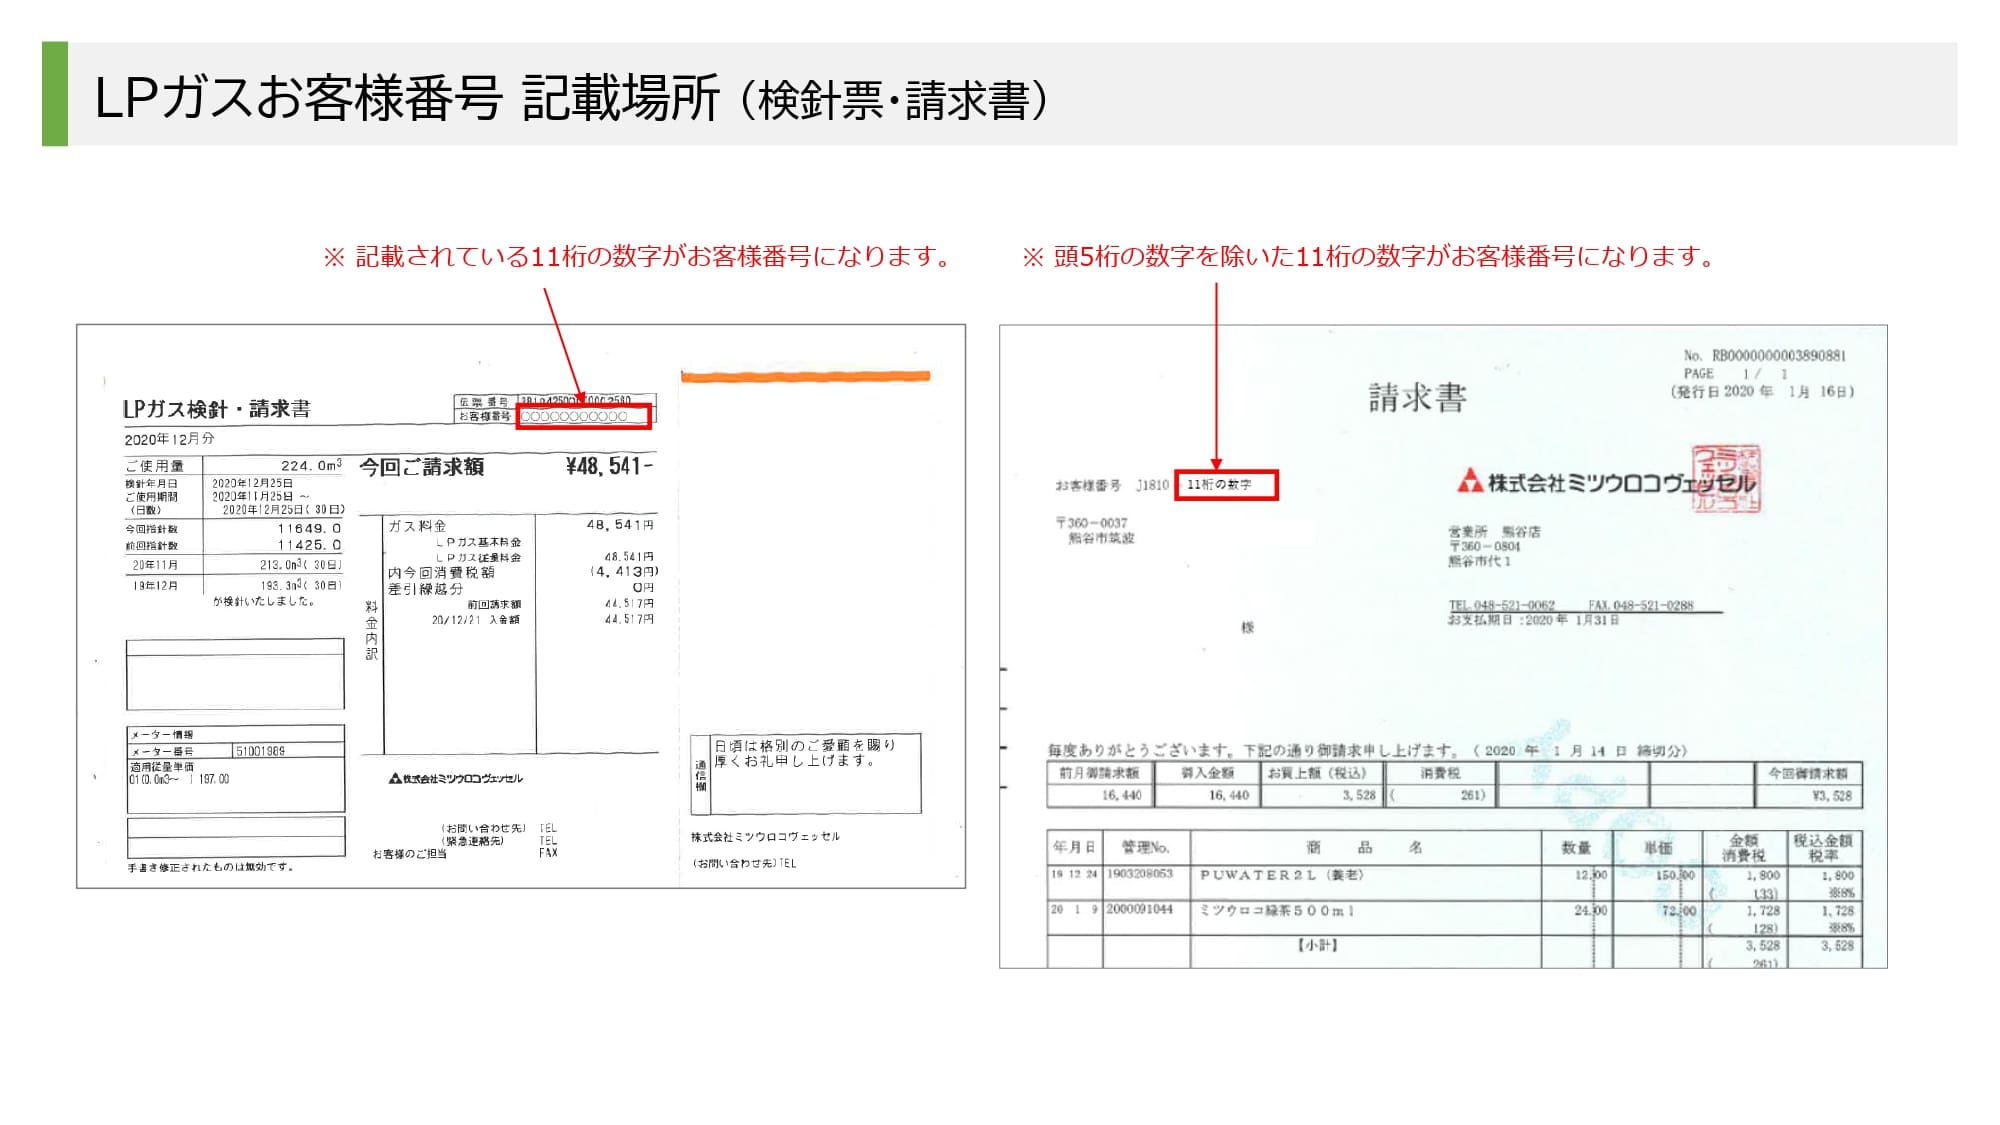Screen dimensions: 2000x1125
Task: Click the usage value "224.0m3"
Action: pos(311,465)
